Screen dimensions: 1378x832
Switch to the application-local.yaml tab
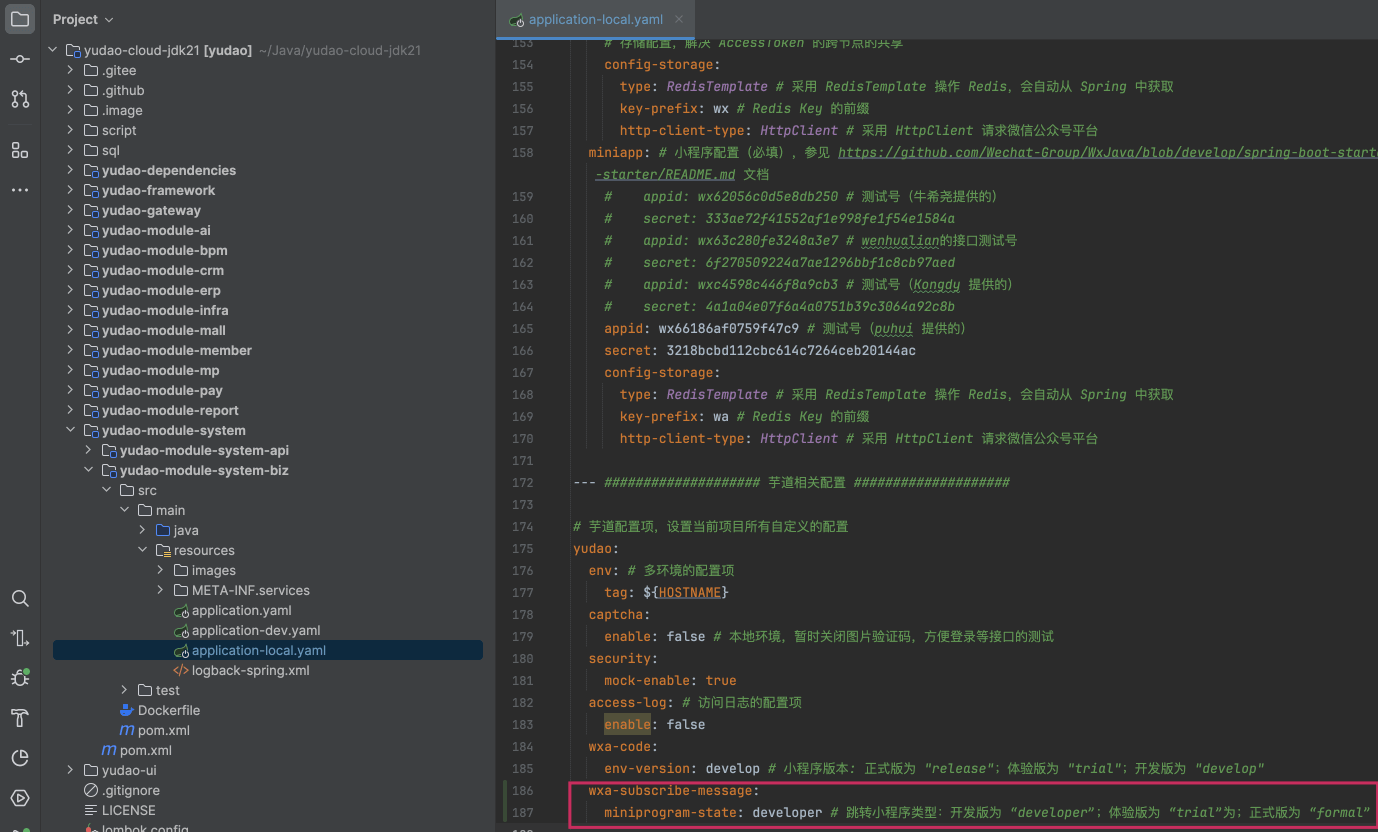click(594, 20)
